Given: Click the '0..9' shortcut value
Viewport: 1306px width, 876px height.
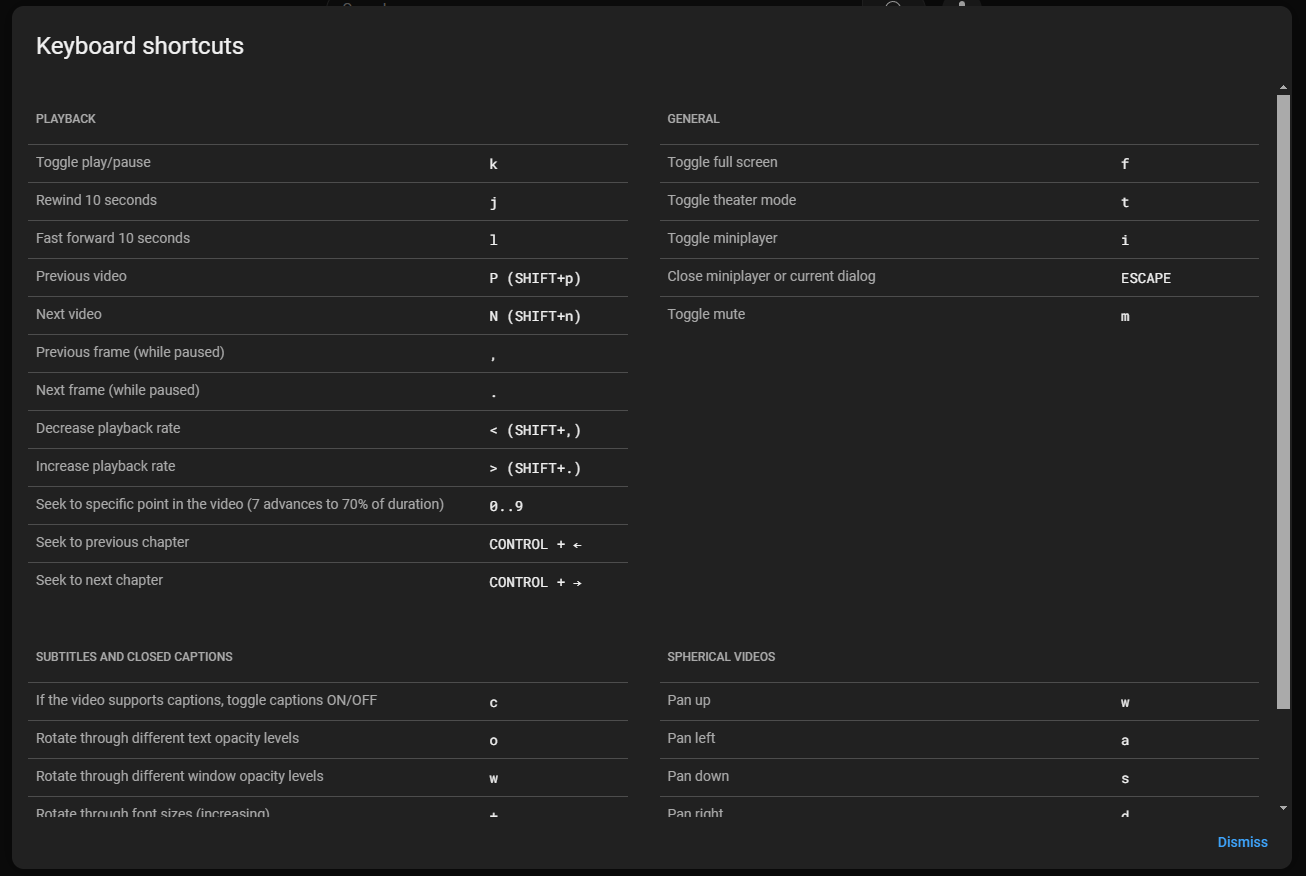Looking at the screenshot, I should click(506, 506).
